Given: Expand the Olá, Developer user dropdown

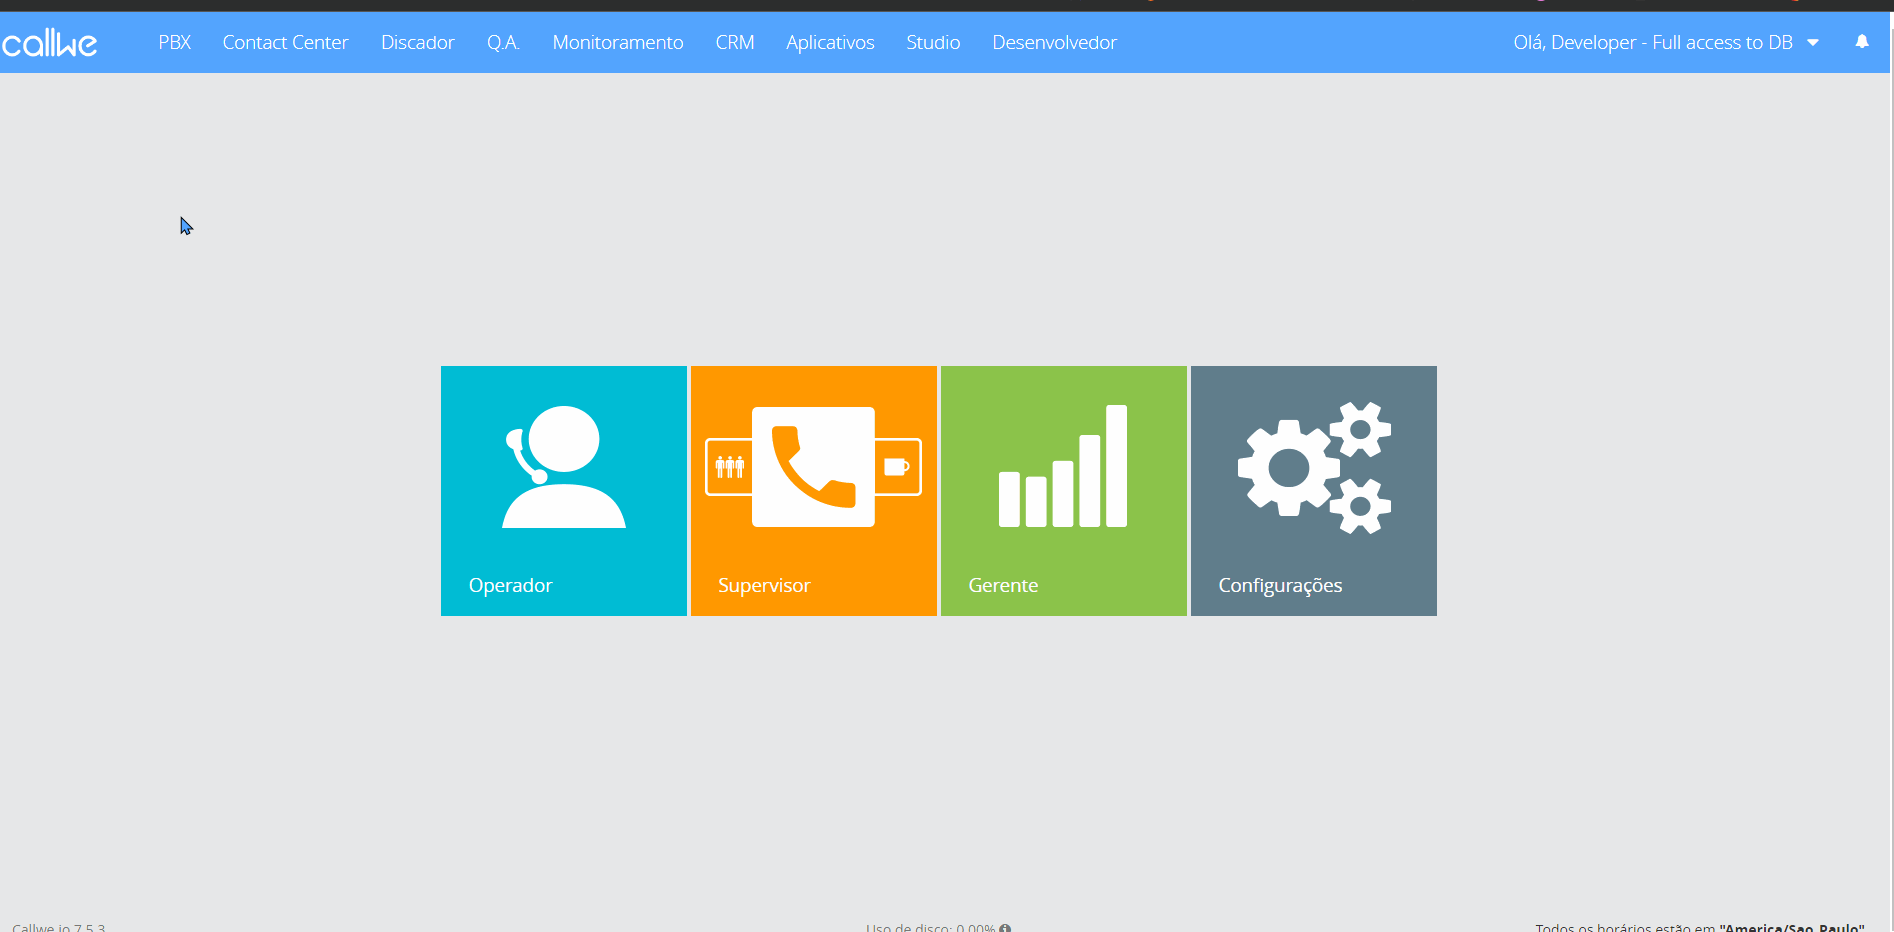Looking at the screenshot, I should tap(1666, 43).
